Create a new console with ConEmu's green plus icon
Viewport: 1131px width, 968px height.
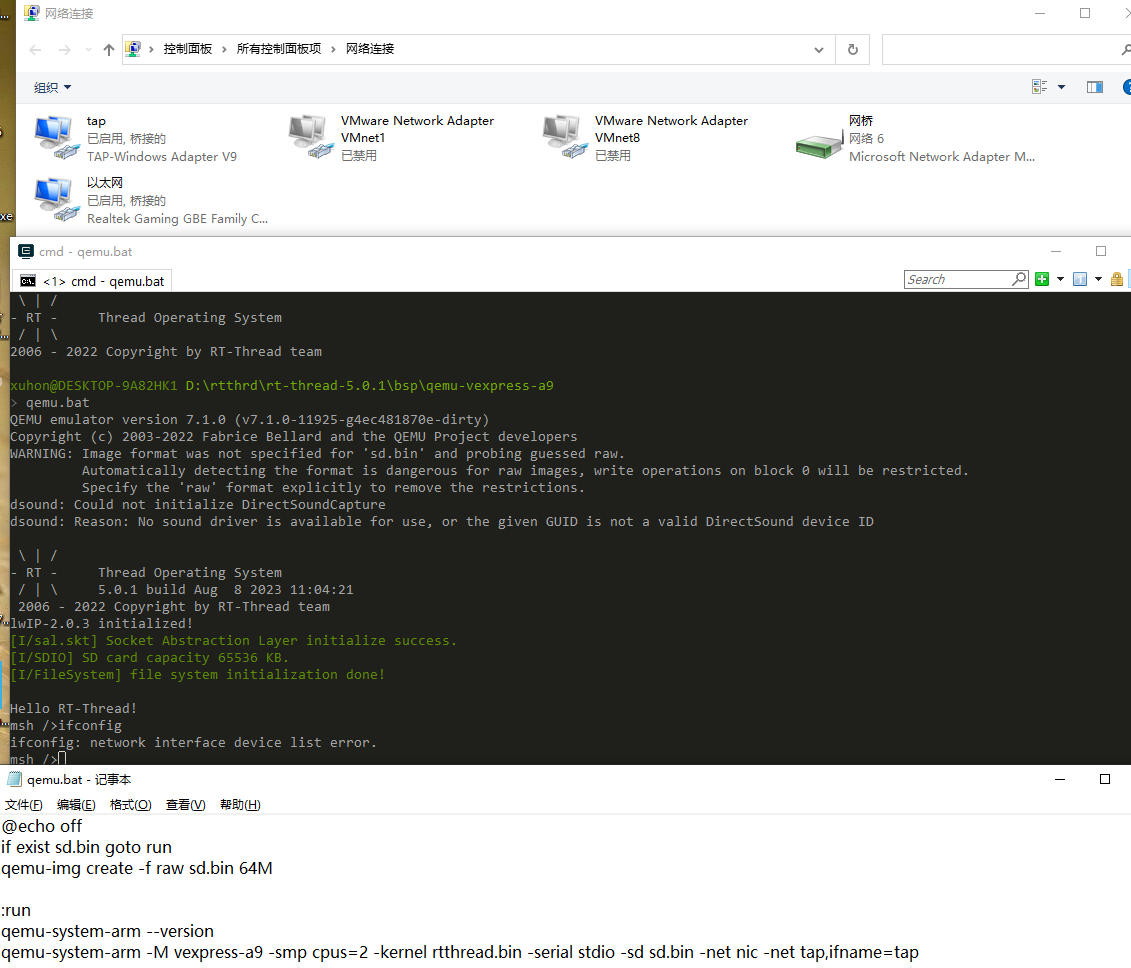tap(1042, 279)
